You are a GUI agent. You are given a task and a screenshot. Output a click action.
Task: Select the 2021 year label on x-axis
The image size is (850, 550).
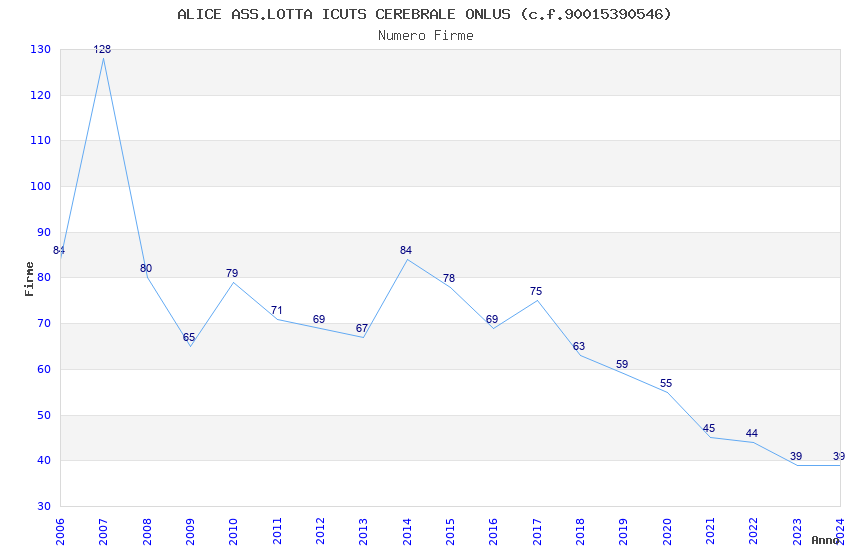pos(710,531)
